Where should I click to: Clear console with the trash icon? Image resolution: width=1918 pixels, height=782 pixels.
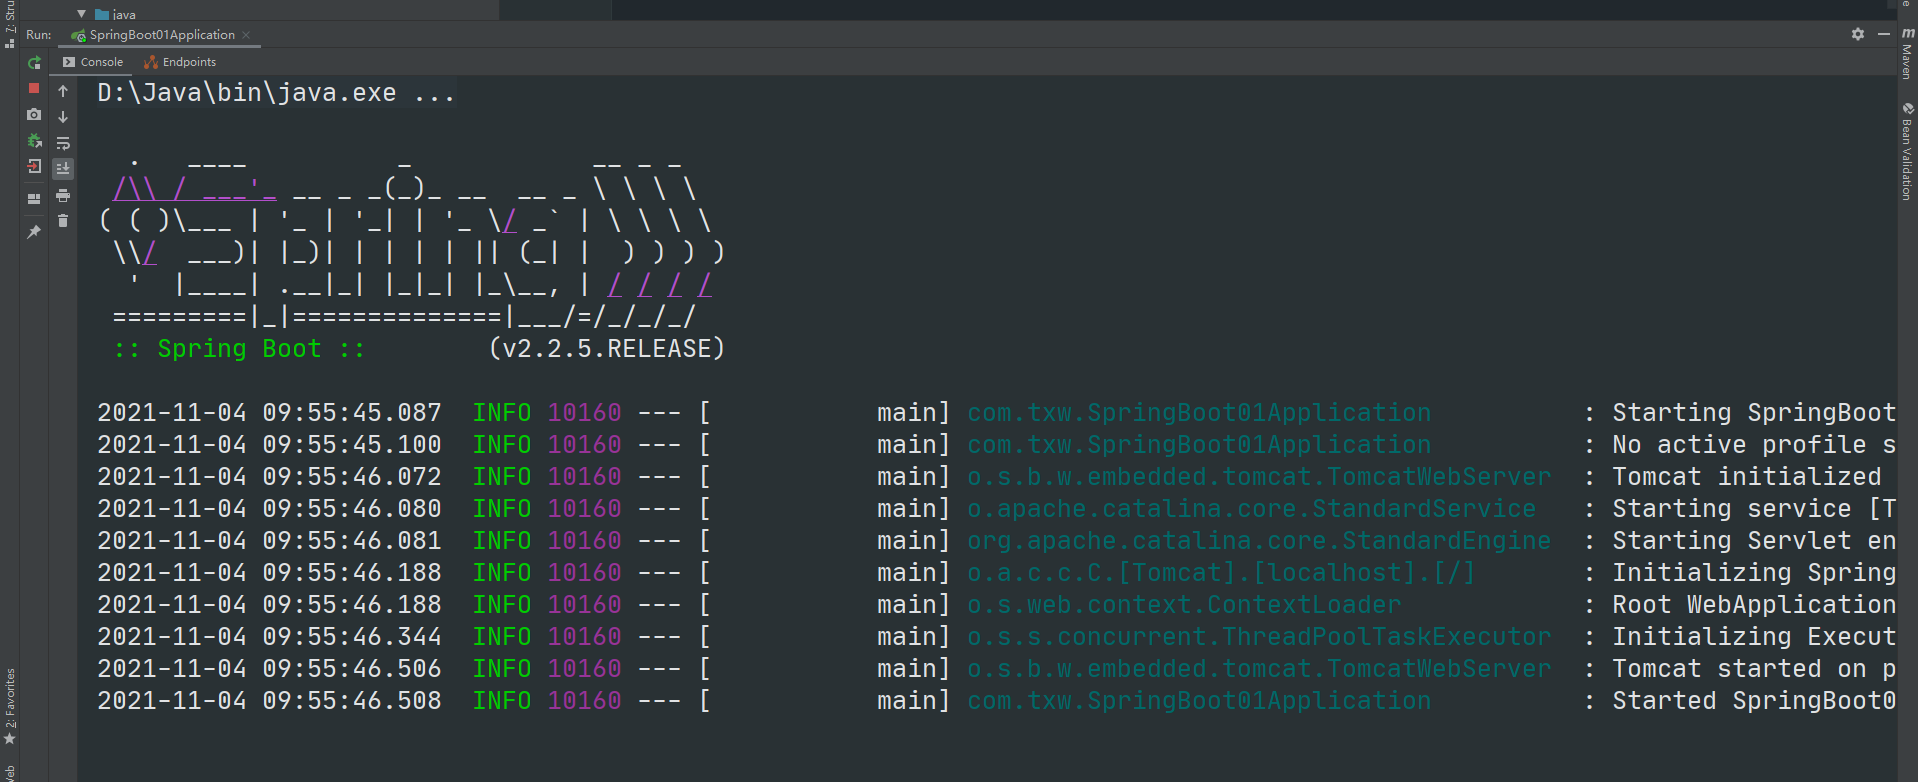point(63,221)
